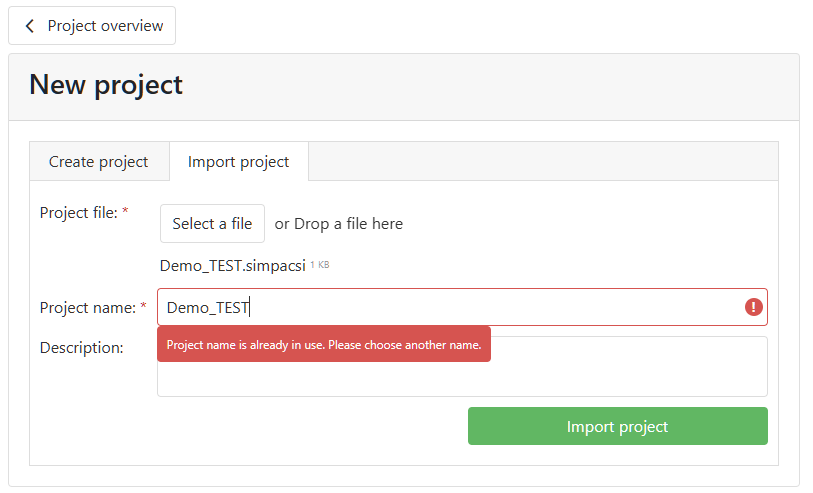
Task: Click the red asterisk next to Project file
Action: click(125, 212)
